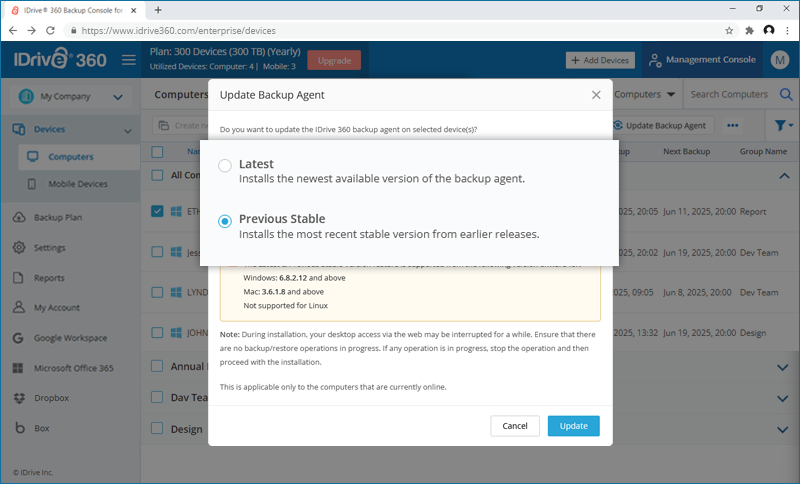Select the Latest version radio button

(225, 165)
